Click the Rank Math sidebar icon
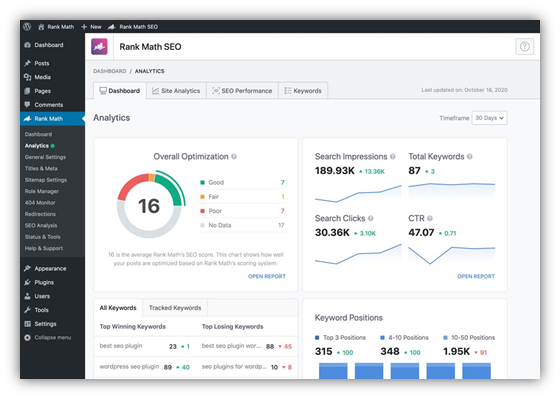 click(x=28, y=119)
